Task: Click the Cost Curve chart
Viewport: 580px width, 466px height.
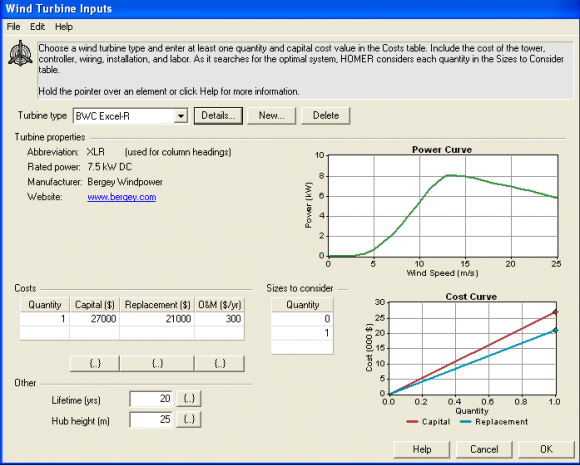Action: pyautogui.click(x=472, y=348)
